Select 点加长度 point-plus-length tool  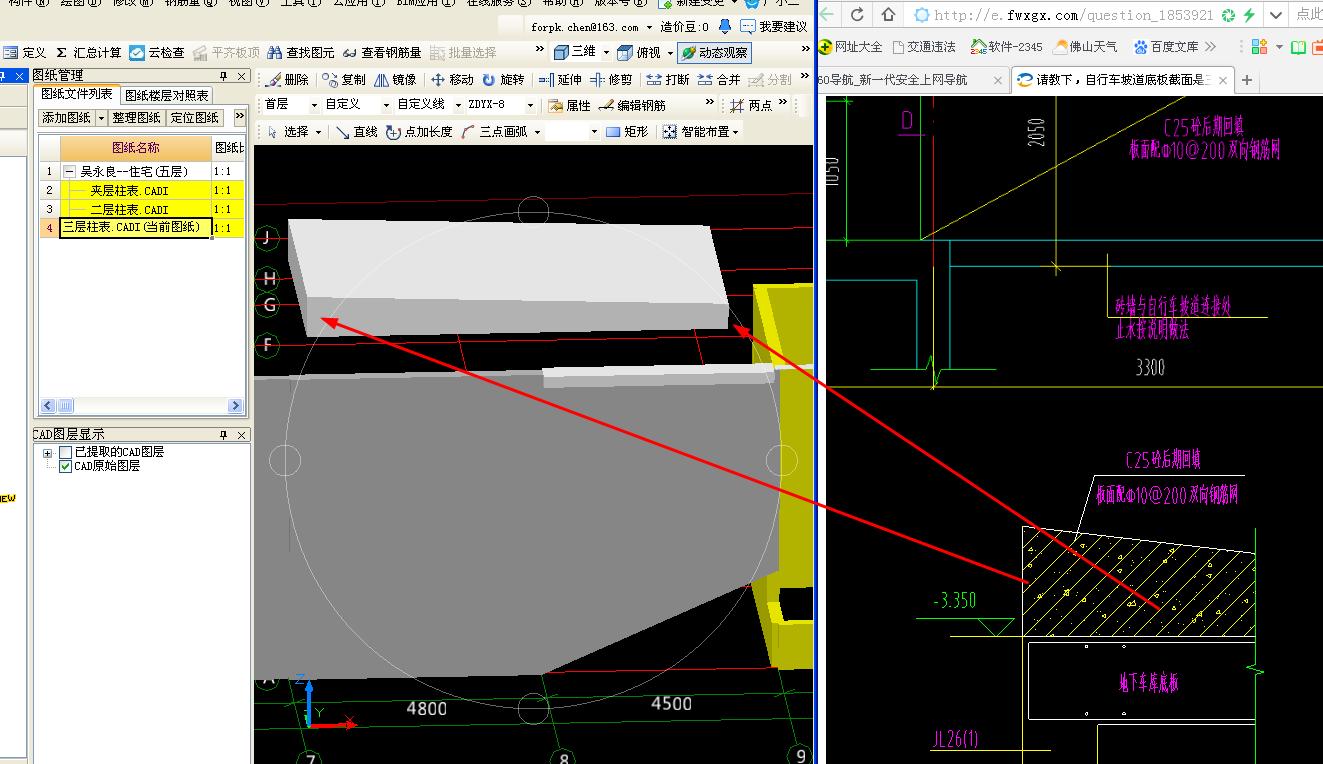(419, 132)
